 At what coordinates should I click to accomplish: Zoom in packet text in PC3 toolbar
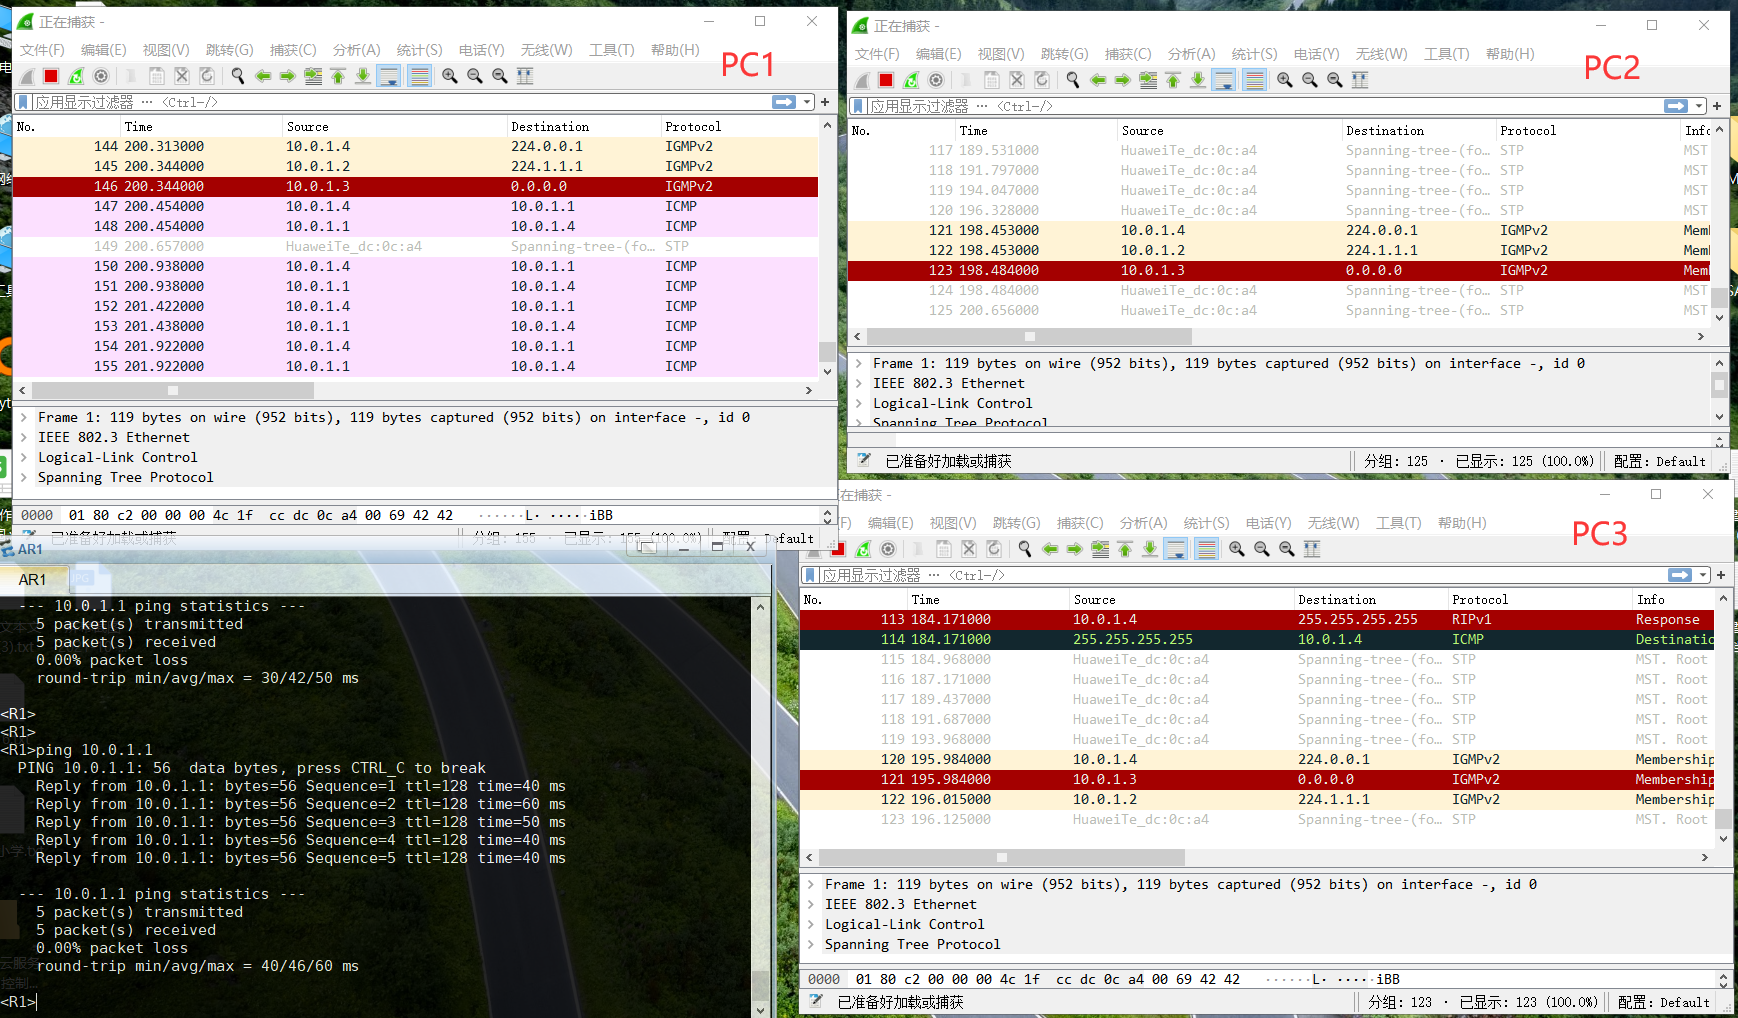point(1237,549)
